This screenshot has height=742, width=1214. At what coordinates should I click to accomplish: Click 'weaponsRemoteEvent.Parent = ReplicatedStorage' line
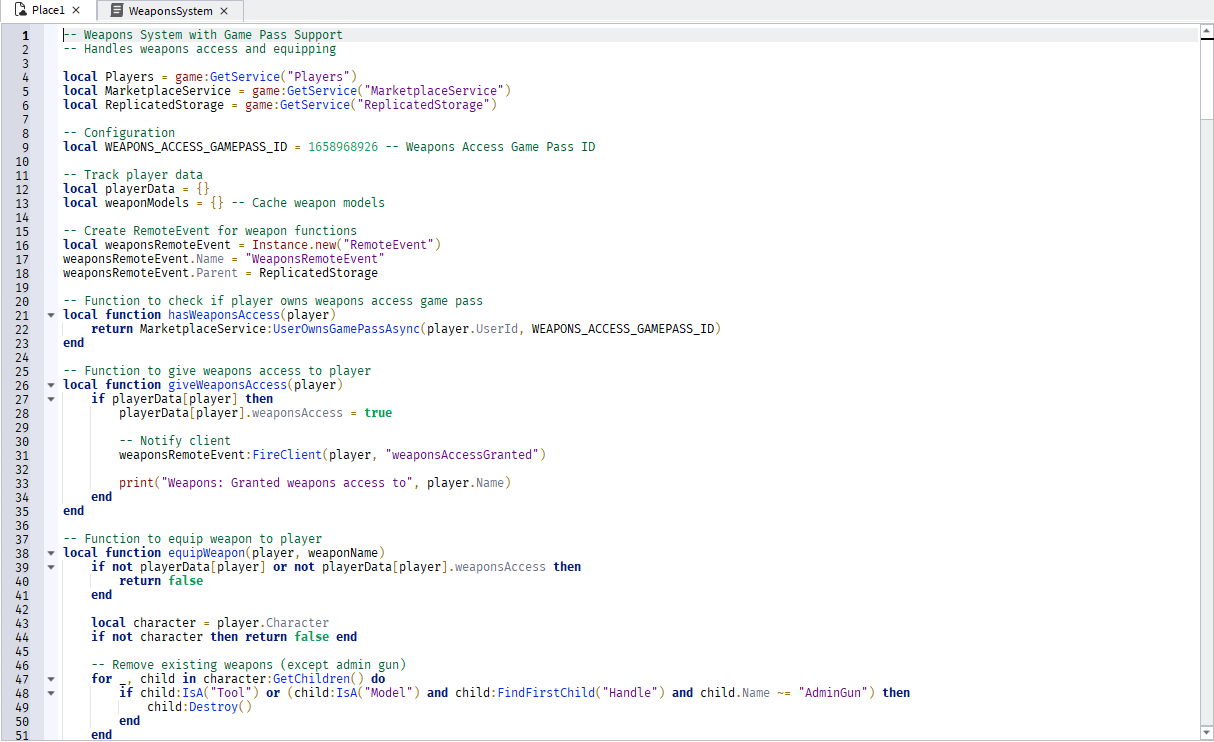pyautogui.click(x=220, y=273)
